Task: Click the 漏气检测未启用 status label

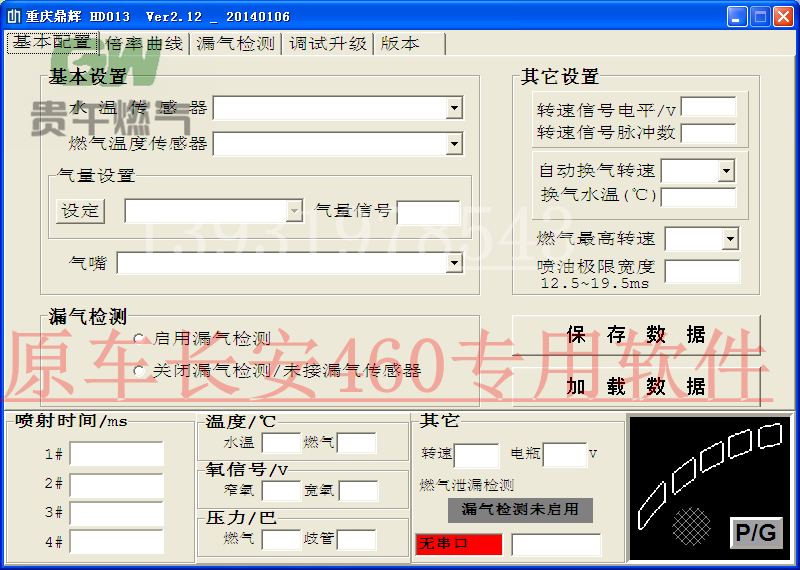Action: (x=520, y=510)
